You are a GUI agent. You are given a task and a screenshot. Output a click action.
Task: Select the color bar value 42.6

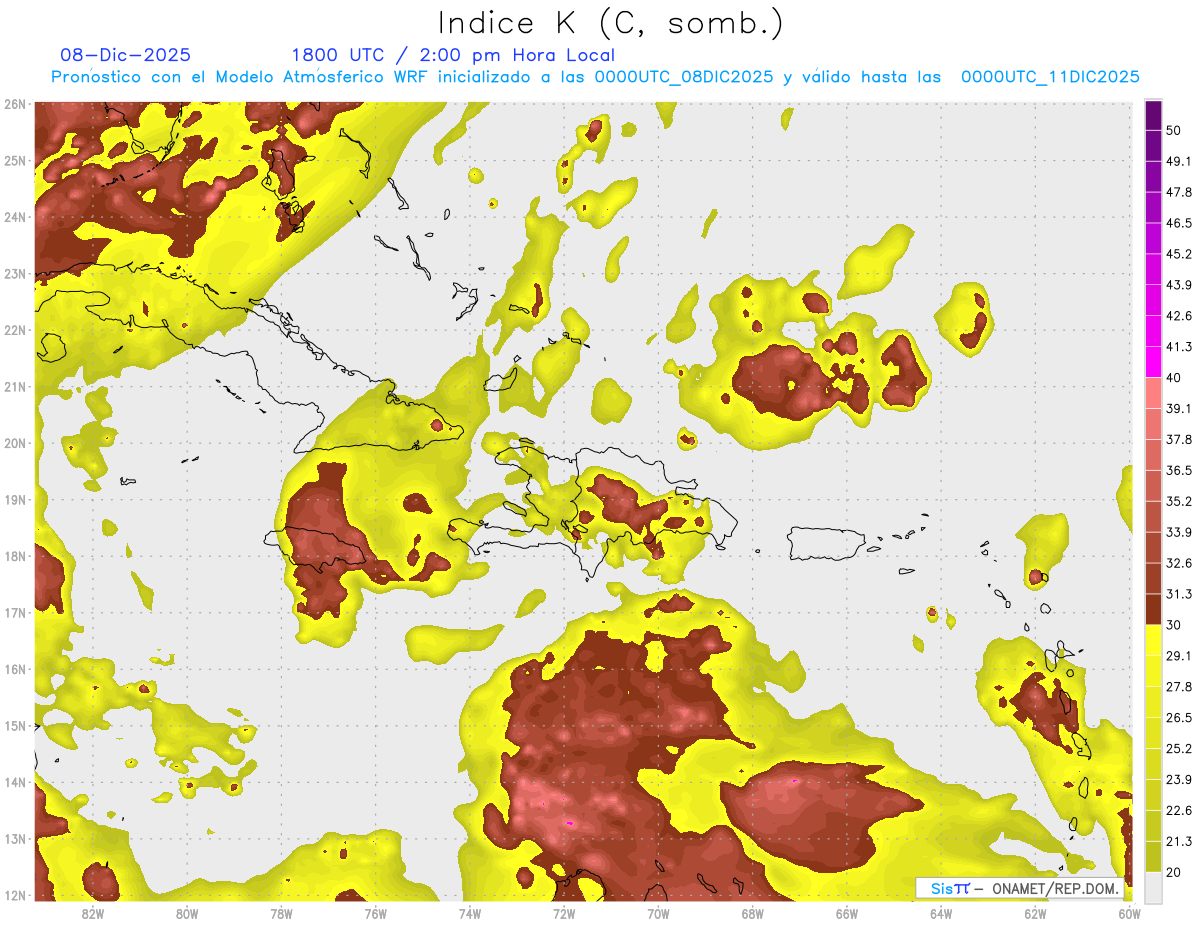click(1178, 316)
